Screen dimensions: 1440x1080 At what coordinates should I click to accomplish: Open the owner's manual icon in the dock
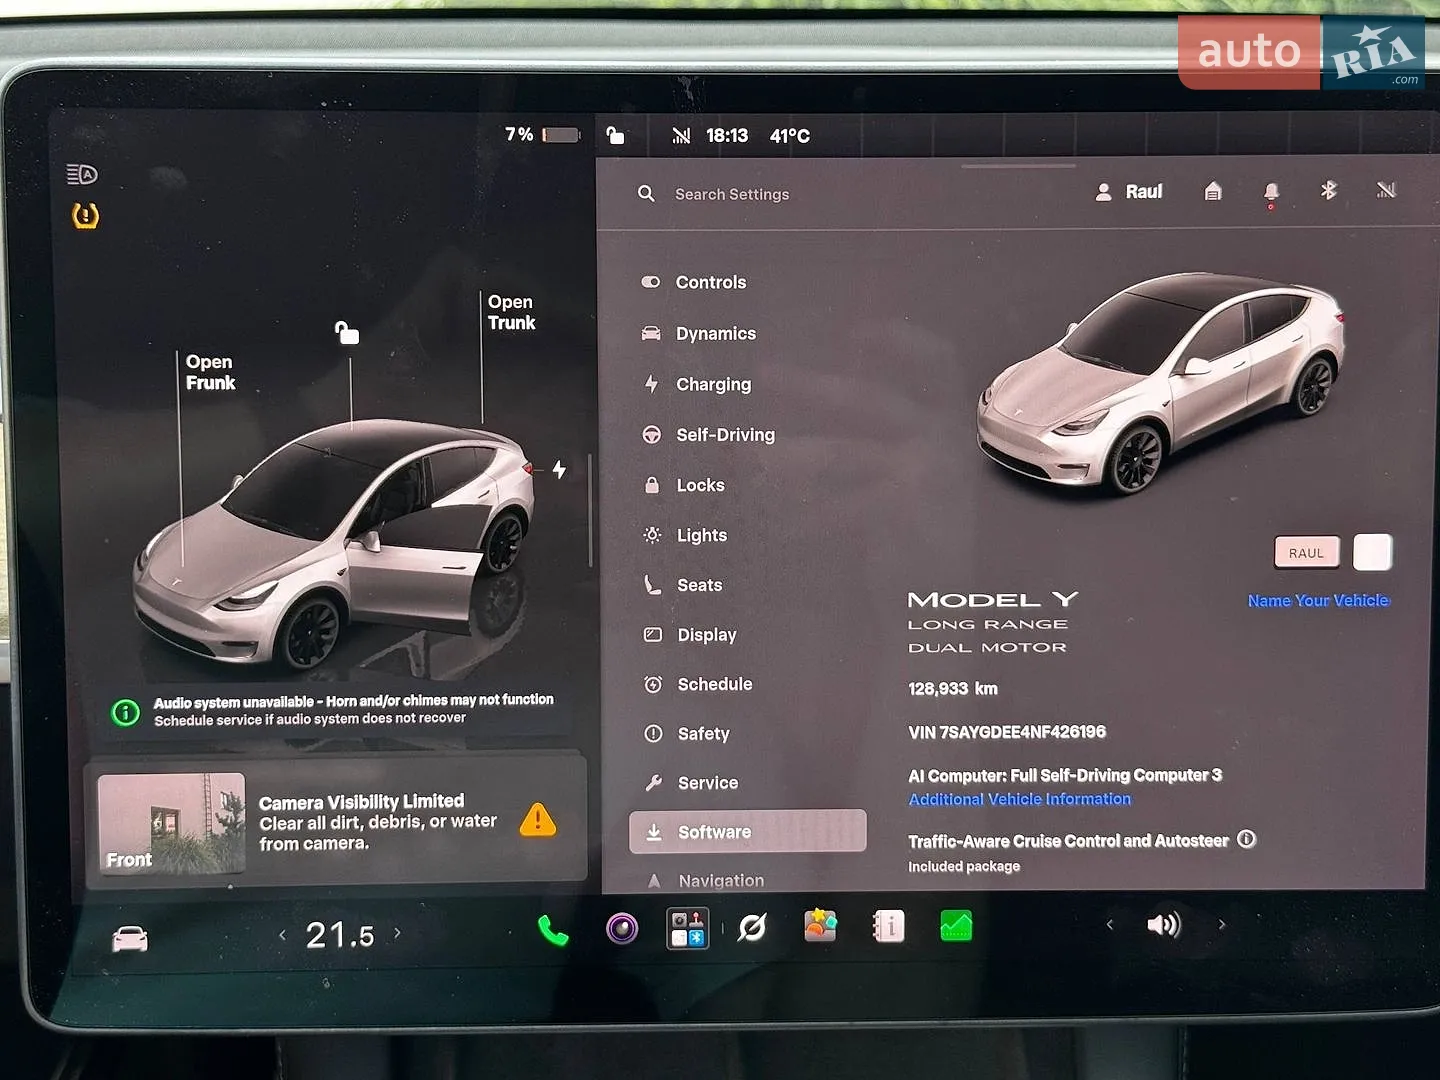(888, 926)
